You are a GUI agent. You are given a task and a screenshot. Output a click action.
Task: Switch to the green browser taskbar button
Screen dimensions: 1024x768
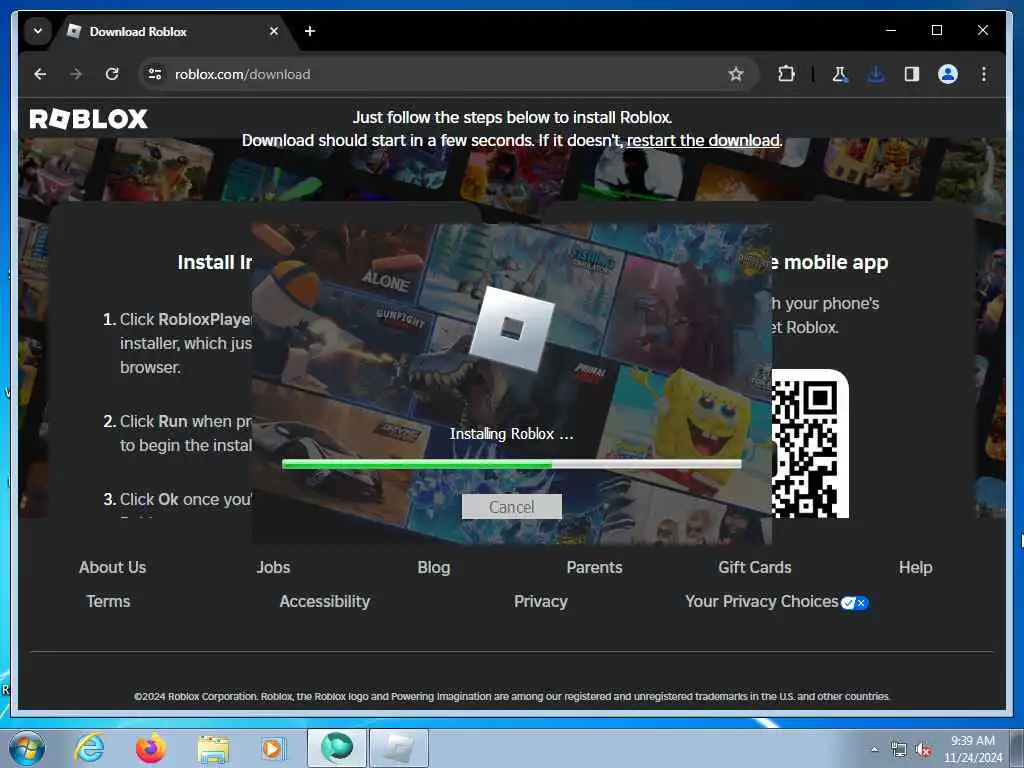click(x=337, y=748)
